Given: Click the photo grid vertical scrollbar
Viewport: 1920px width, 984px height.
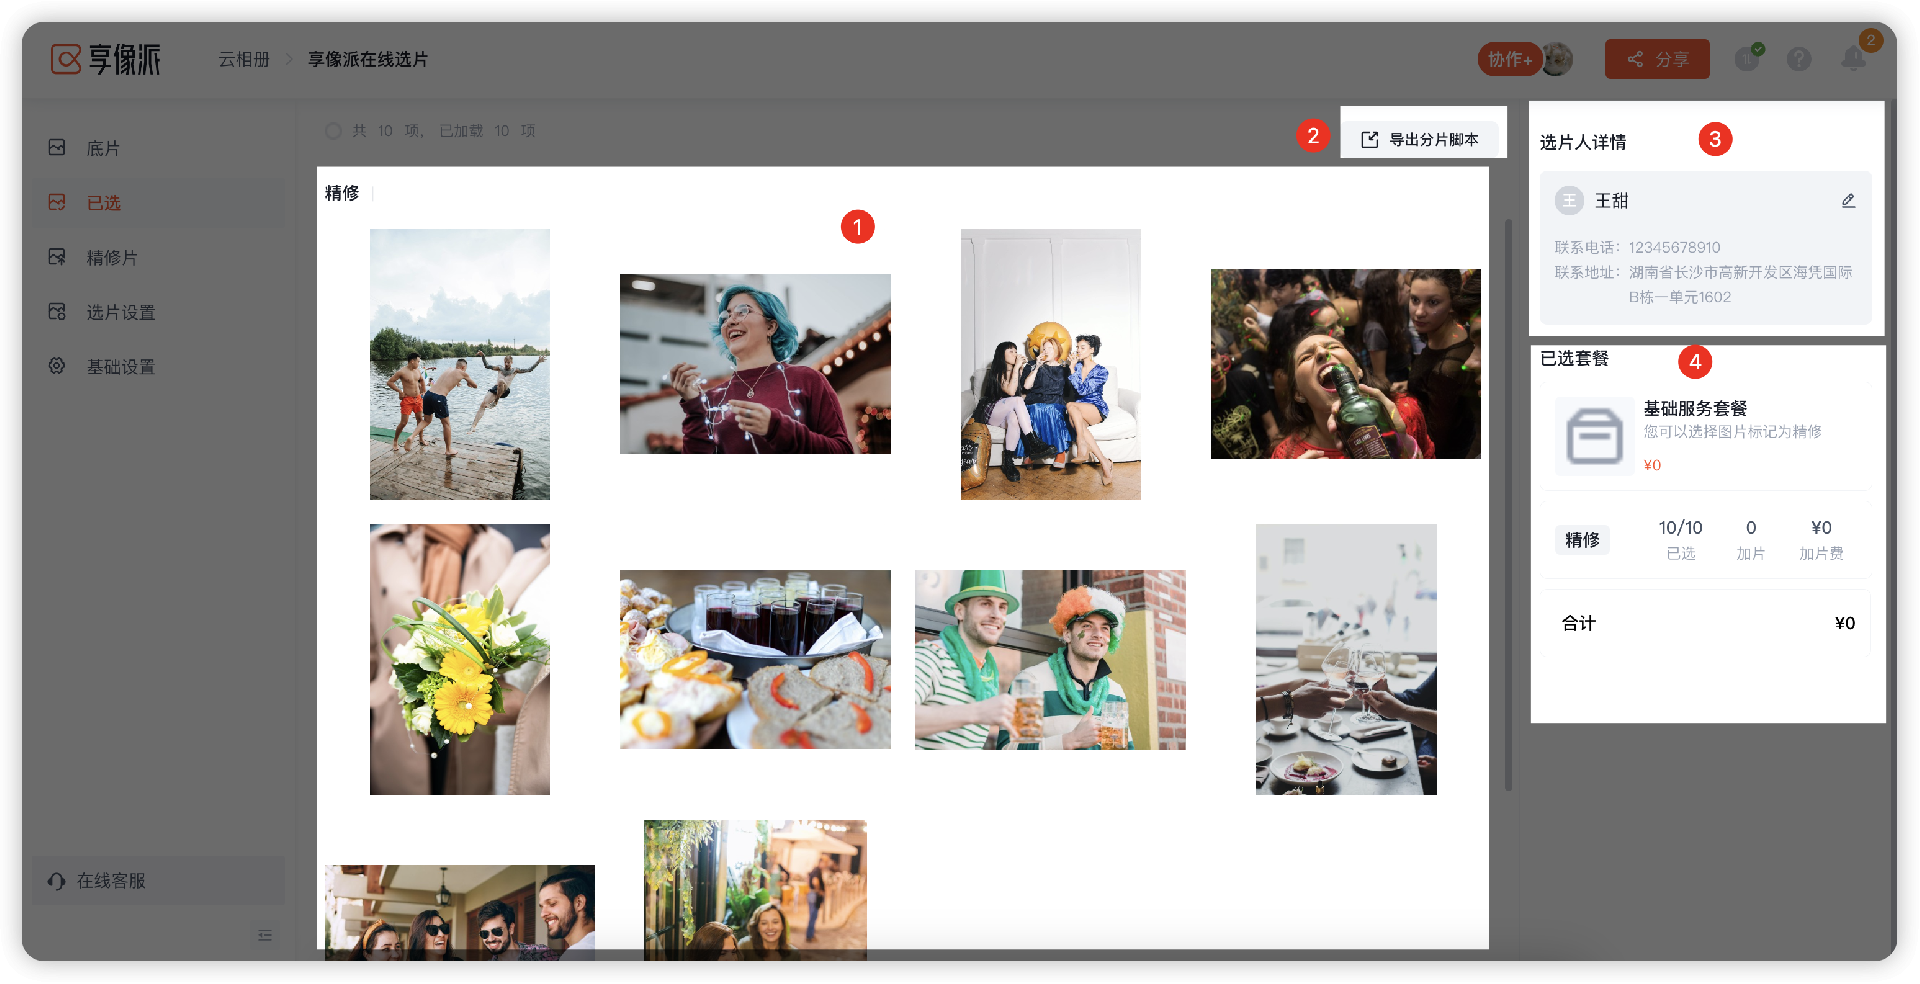Looking at the screenshot, I should click(1508, 500).
